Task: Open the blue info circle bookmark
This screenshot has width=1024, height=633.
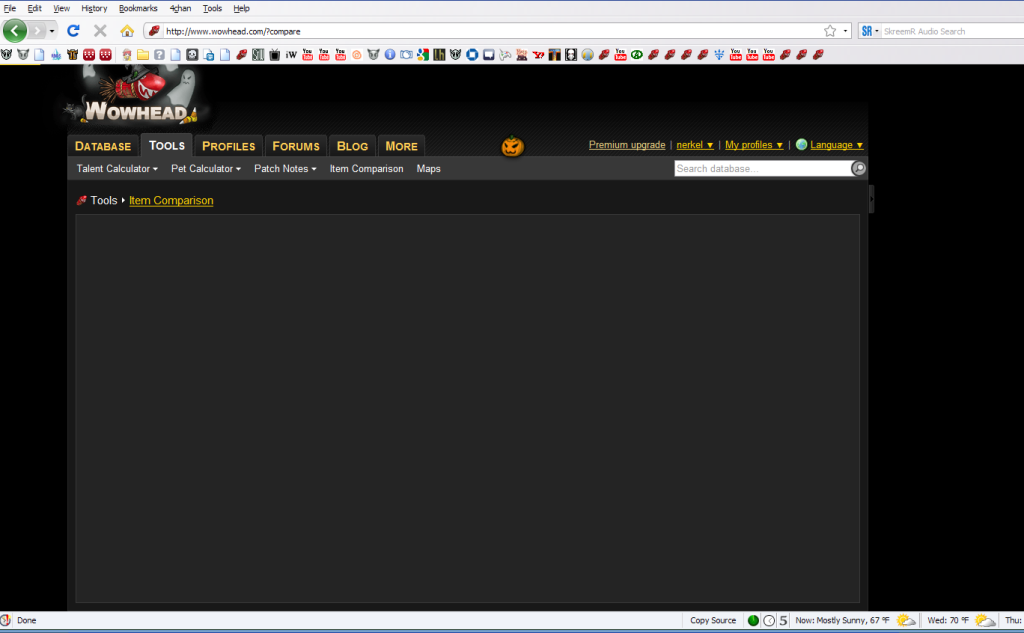Action: pyautogui.click(x=389, y=55)
